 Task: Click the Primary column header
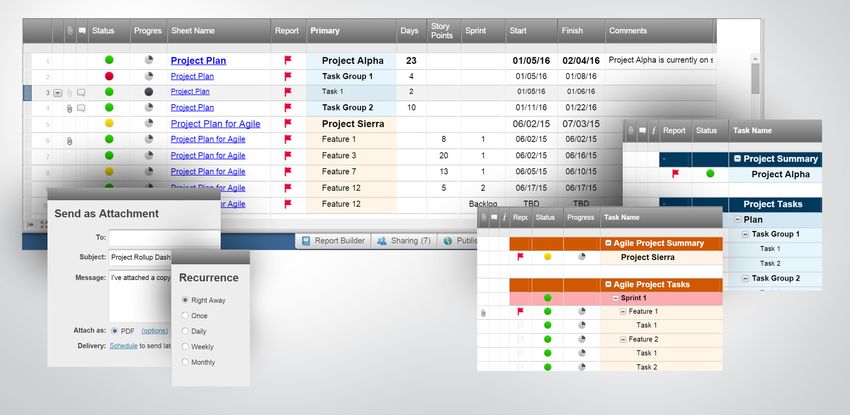(351, 31)
